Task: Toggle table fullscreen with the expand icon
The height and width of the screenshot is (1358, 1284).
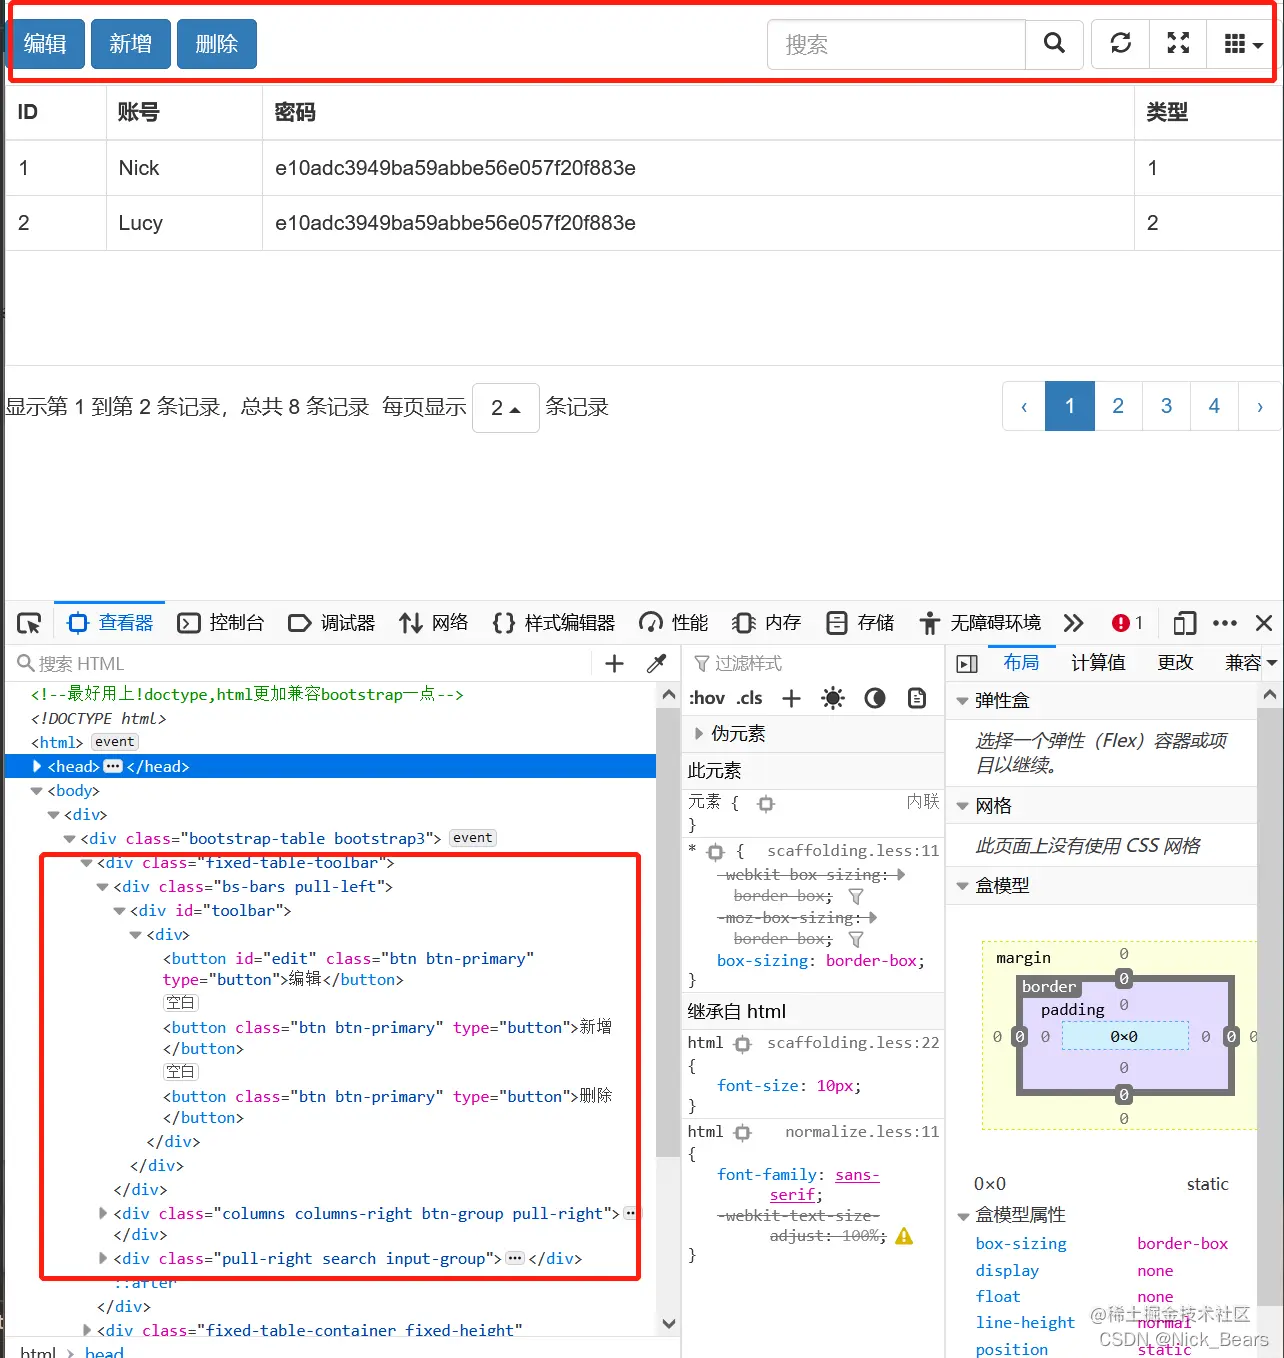Action: 1177,44
